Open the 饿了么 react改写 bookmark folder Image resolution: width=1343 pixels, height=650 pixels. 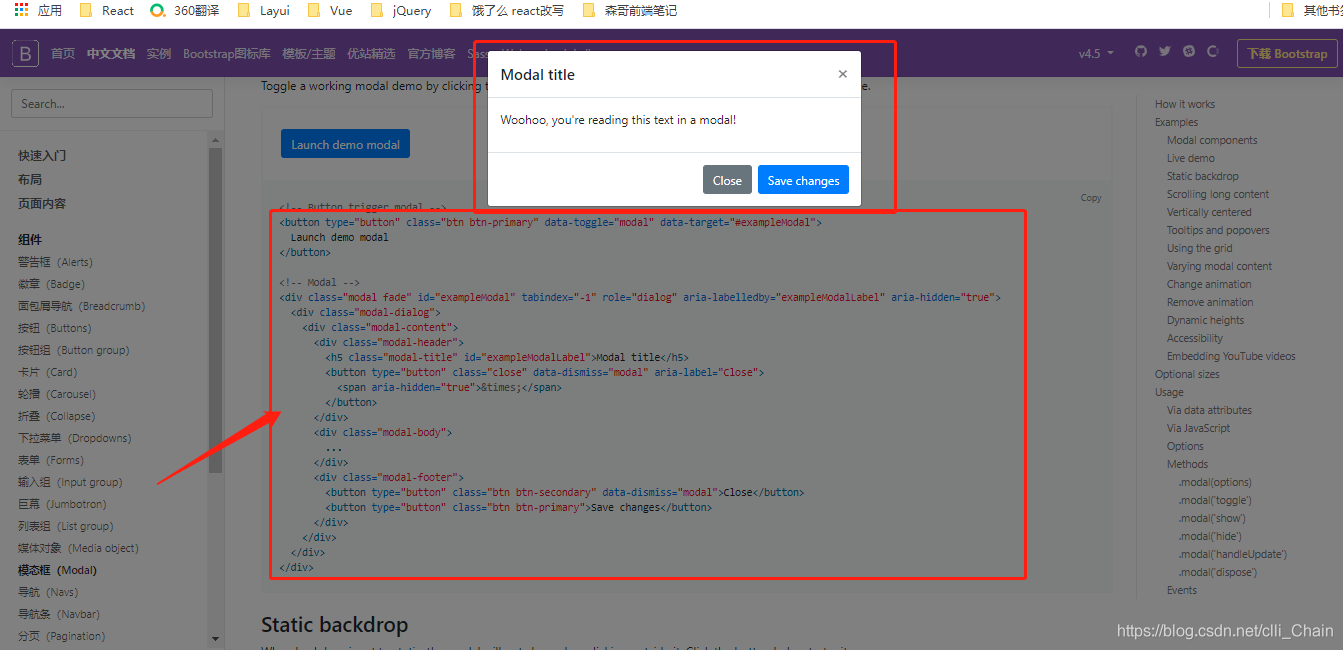(506, 10)
